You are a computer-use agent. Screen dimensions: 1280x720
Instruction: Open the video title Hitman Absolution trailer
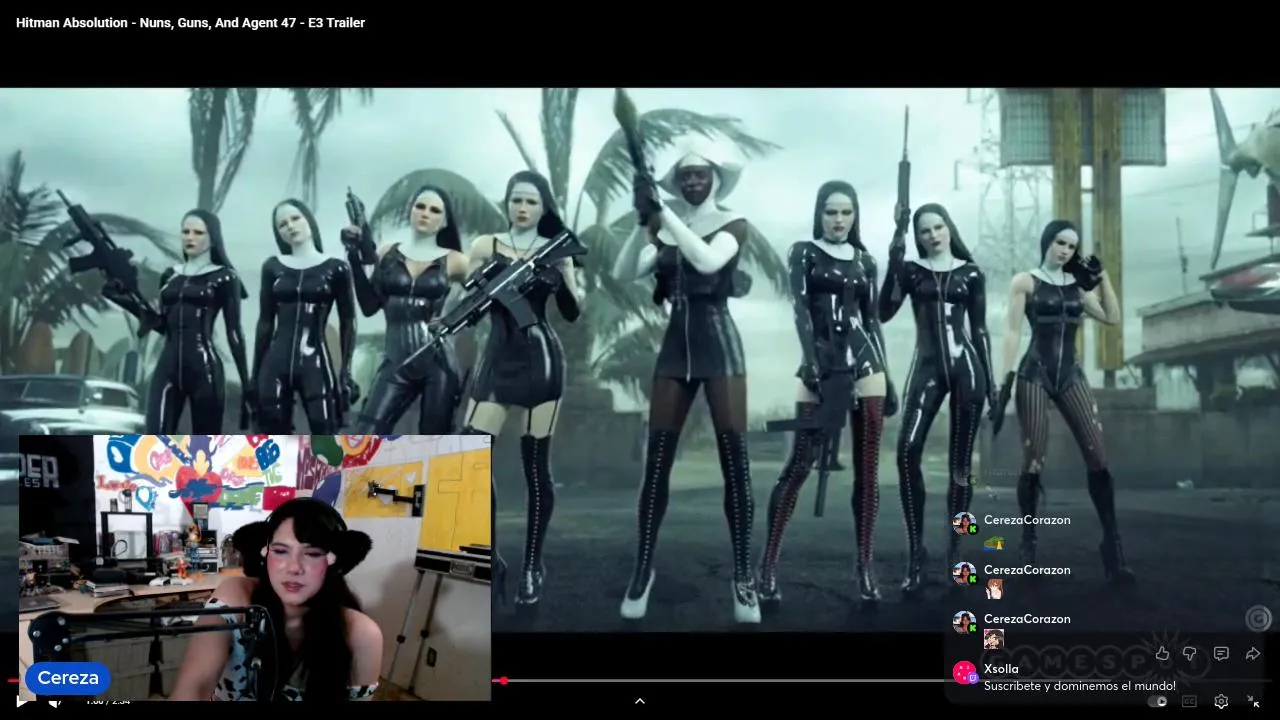coord(190,22)
